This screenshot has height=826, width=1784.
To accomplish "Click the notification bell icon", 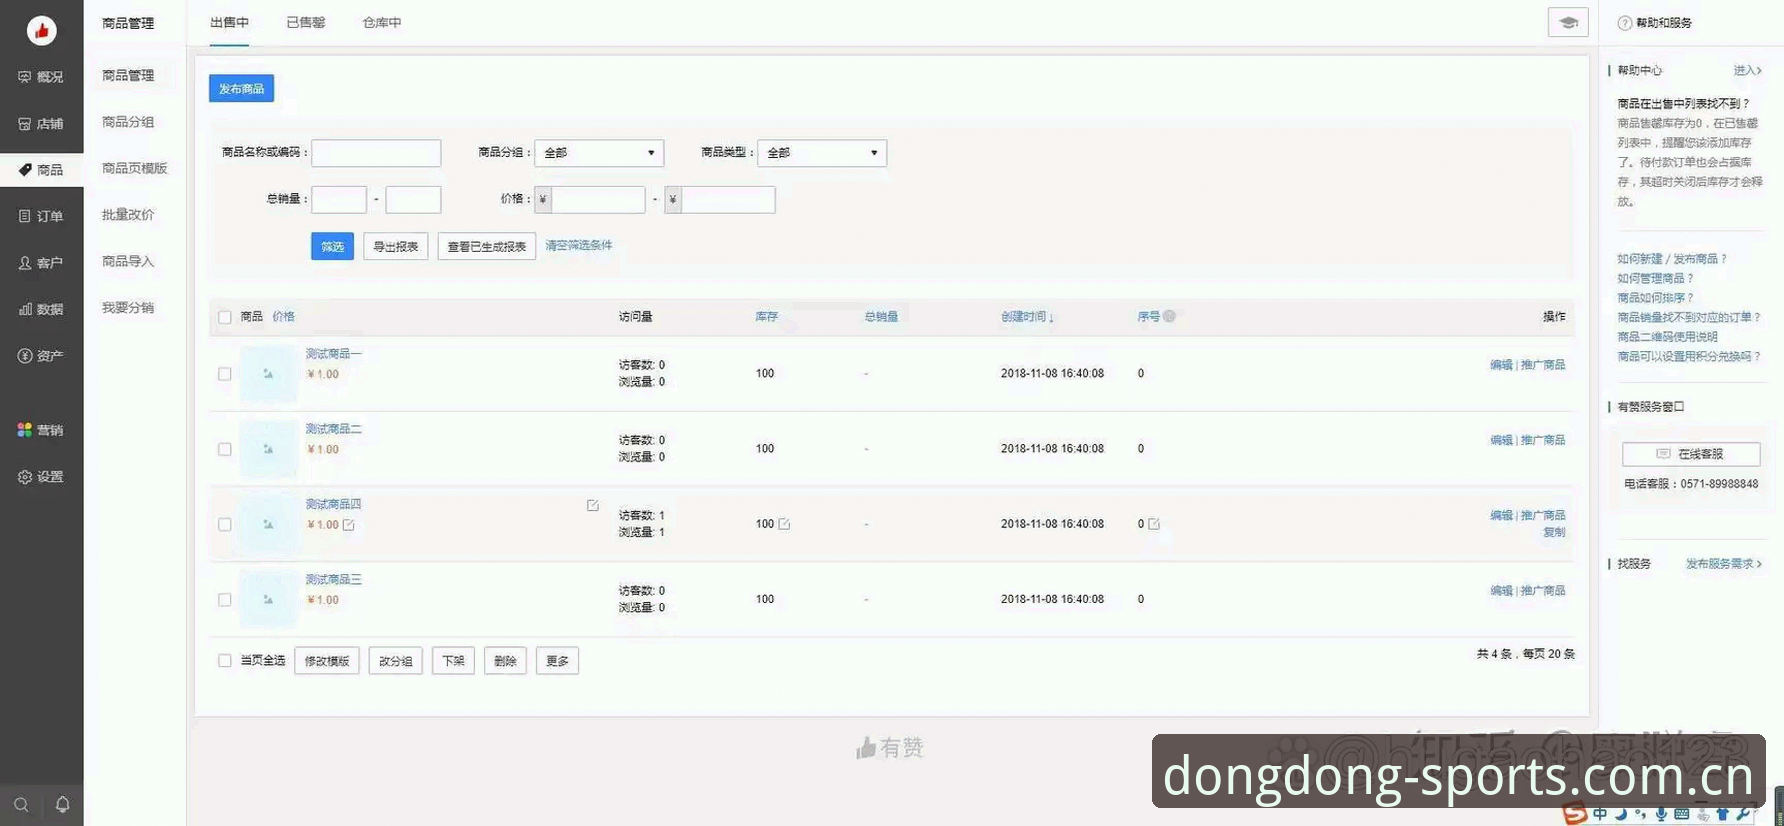I will (x=62, y=805).
